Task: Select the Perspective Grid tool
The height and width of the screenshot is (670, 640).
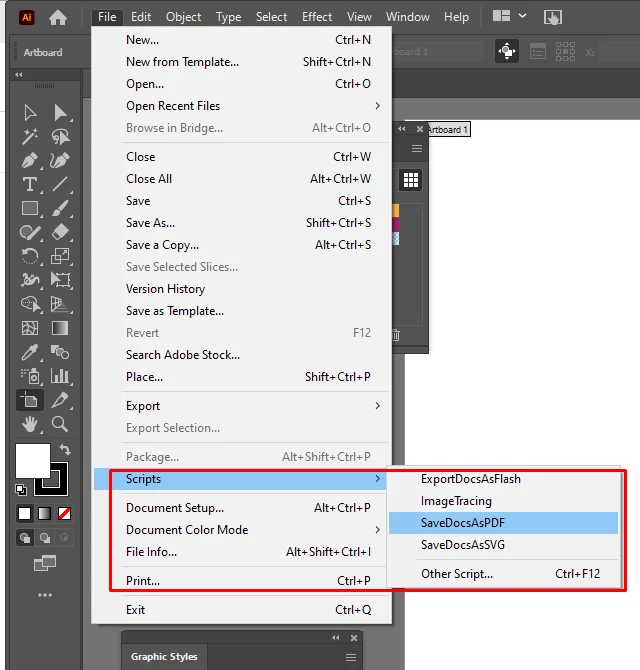Action: coord(60,304)
